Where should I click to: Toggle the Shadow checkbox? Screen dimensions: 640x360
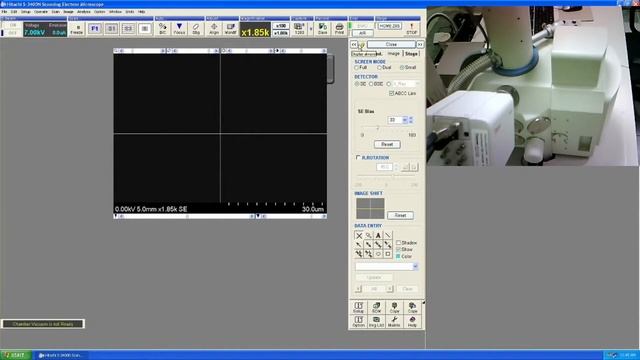click(x=398, y=243)
